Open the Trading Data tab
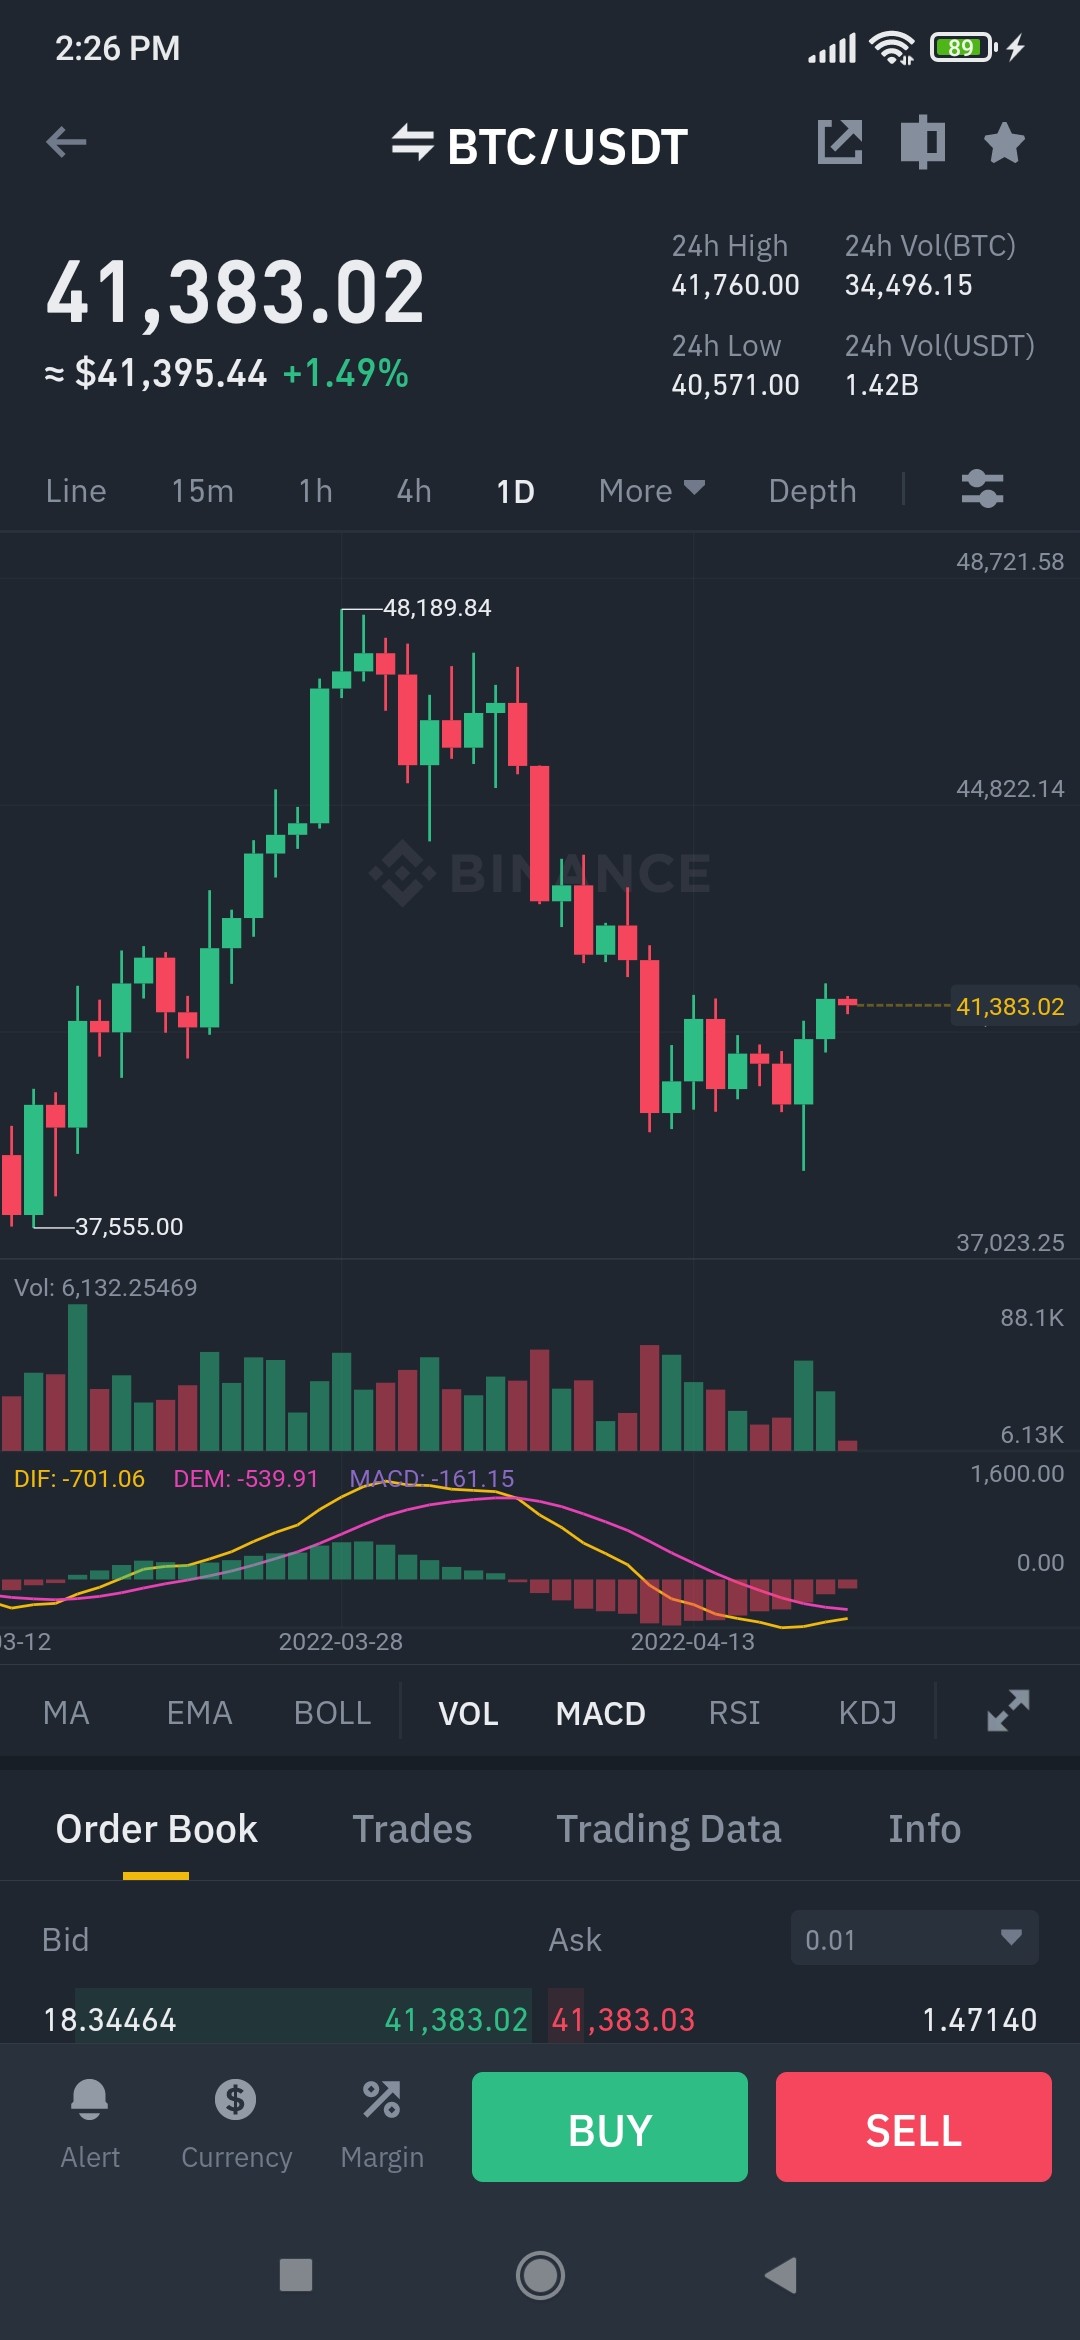Image resolution: width=1080 pixels, height=2340 pixels. pyautogui.click(x=669, y=1829)
